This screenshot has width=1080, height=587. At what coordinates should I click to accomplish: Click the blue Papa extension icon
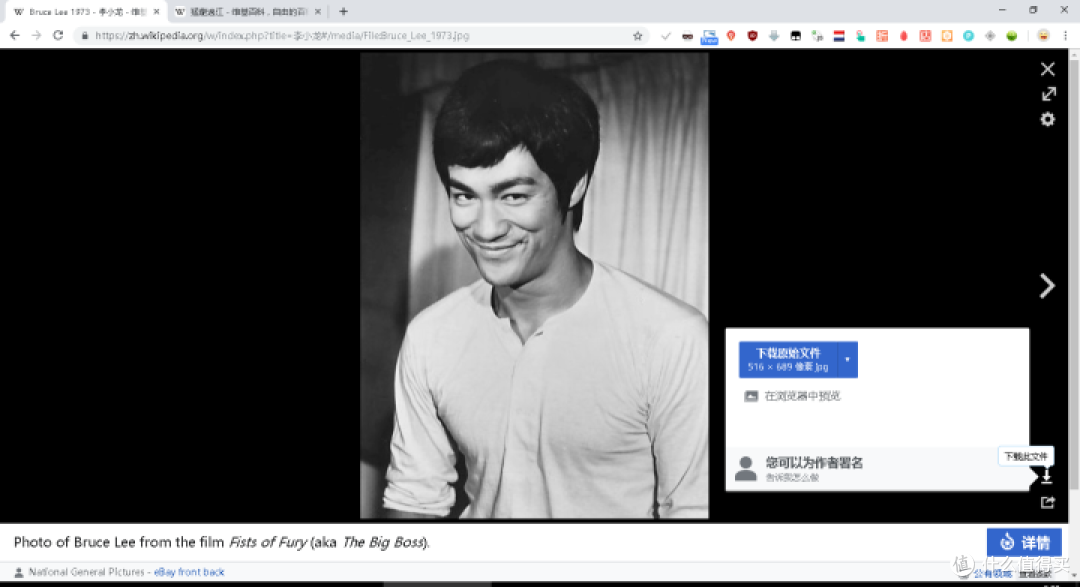coord(709,37)
